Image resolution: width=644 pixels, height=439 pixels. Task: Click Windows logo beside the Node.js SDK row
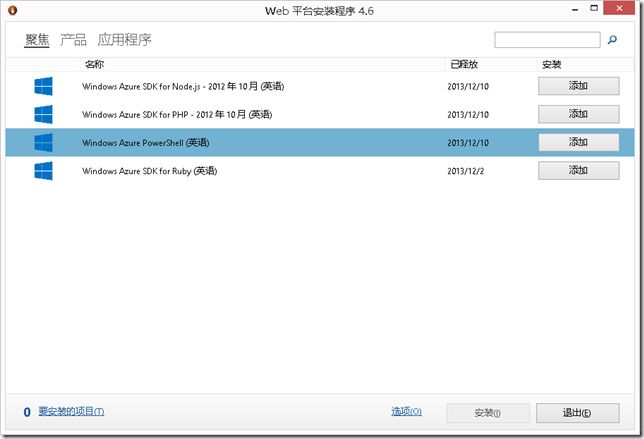click(x=44, y=86)
